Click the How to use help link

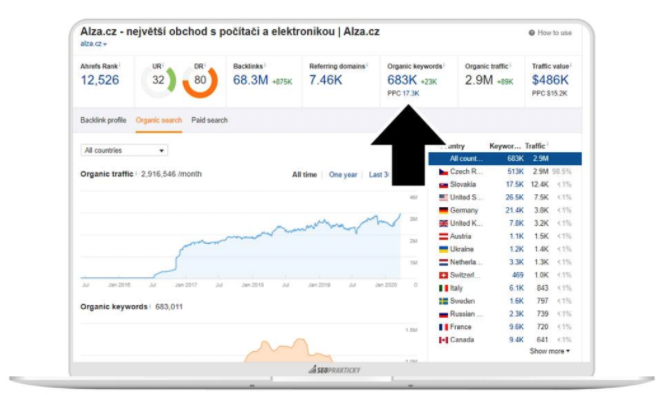[x=550, y=33]
